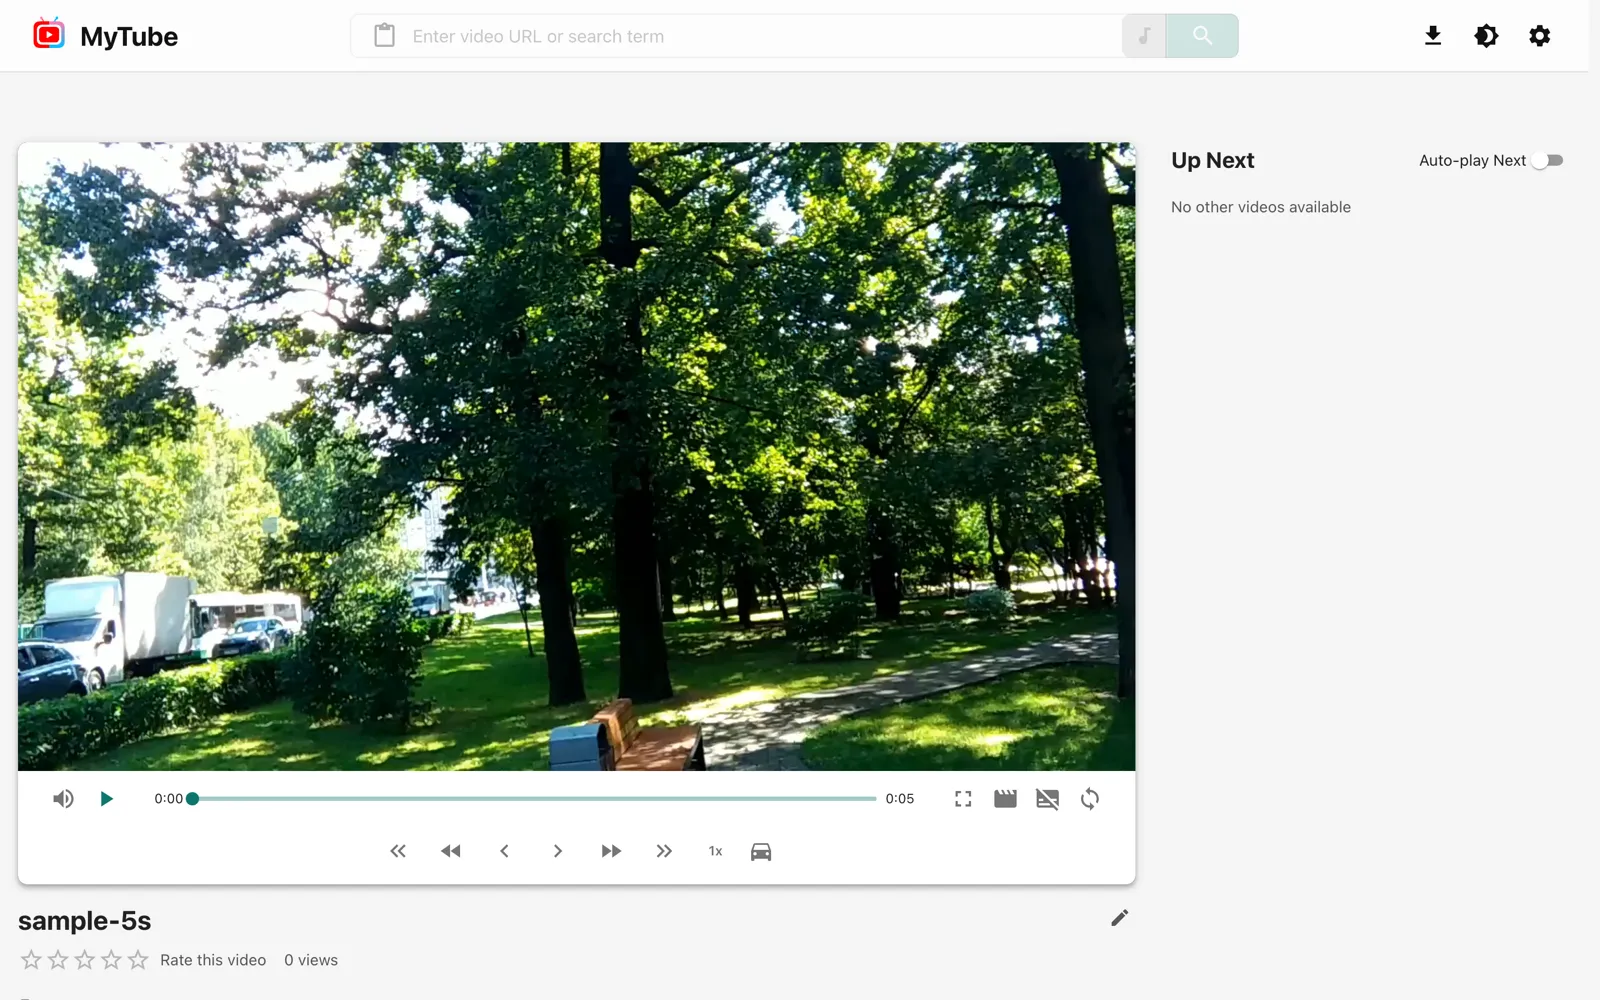Click the rewind button

(x=451, y=851)
